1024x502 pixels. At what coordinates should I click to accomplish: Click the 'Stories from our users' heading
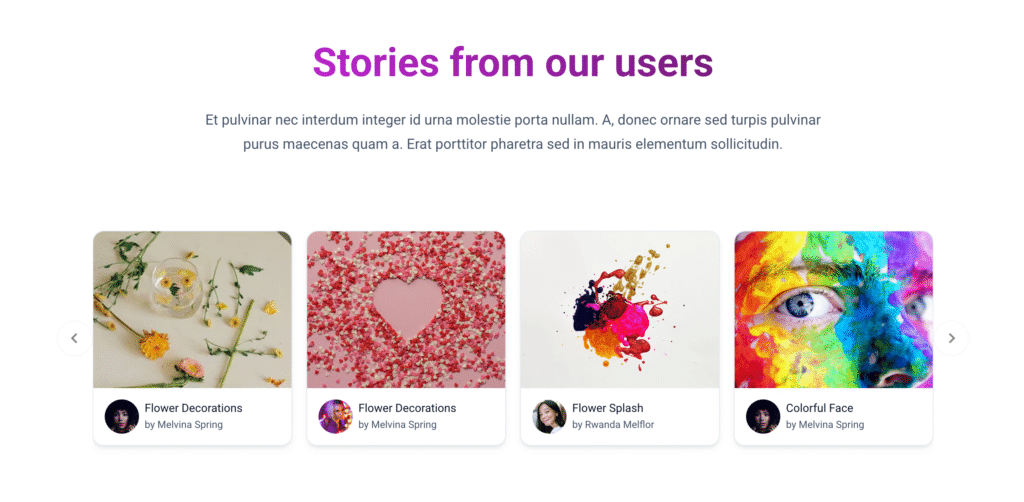pyautogui.click(x=512, y=62)
